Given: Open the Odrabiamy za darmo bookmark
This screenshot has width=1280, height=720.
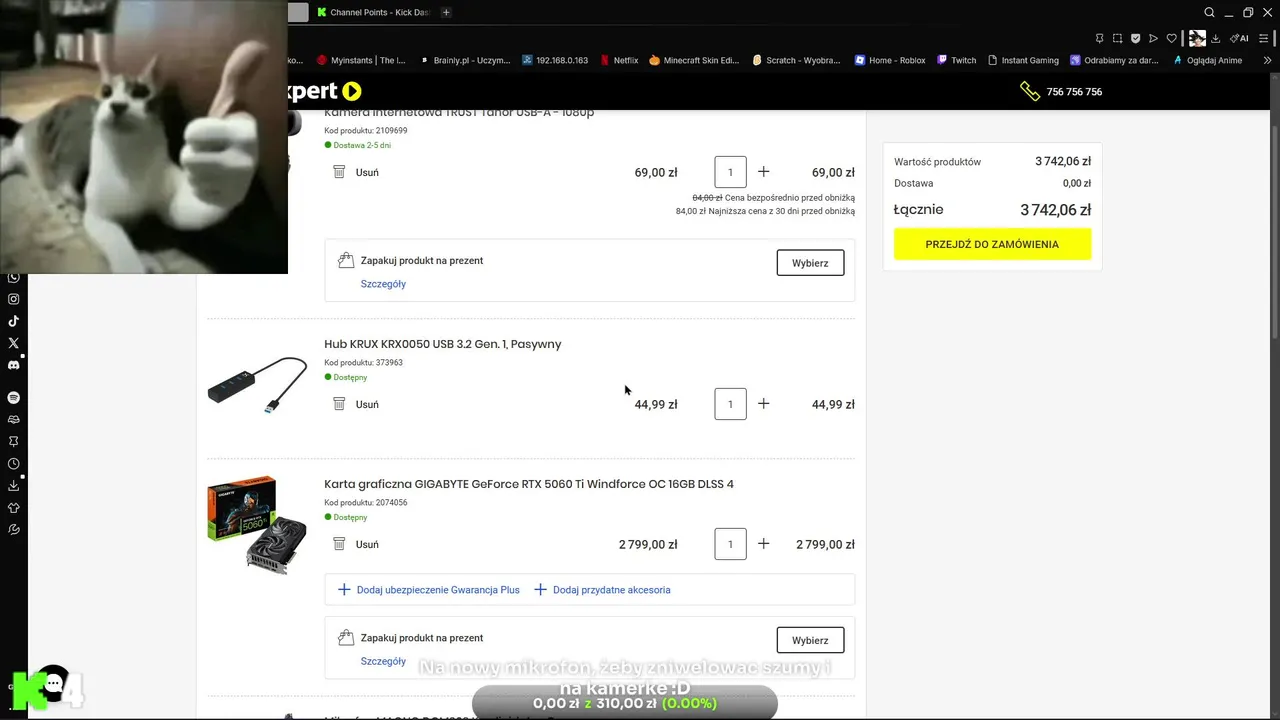Looking at the screenshot, I should point(1116,60).
